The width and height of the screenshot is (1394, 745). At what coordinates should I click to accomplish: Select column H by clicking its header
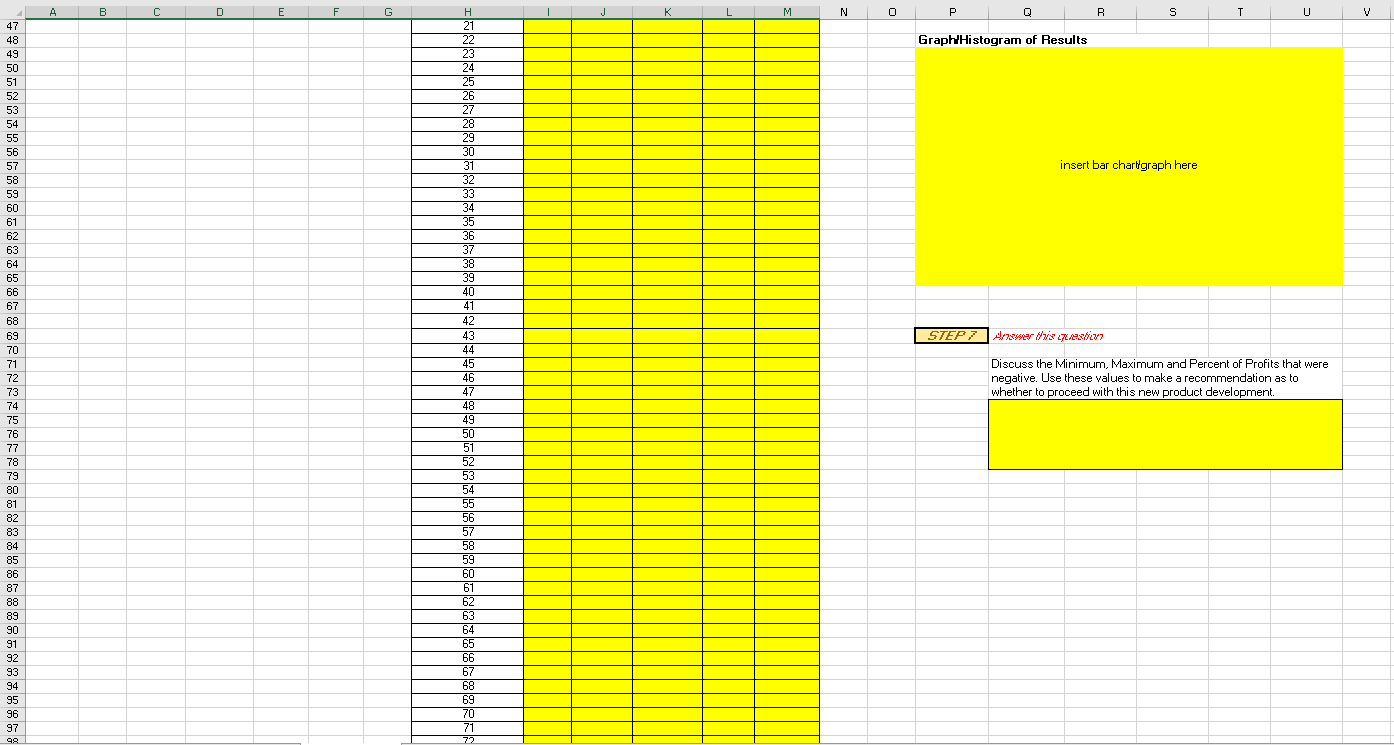tap(467, 10)
